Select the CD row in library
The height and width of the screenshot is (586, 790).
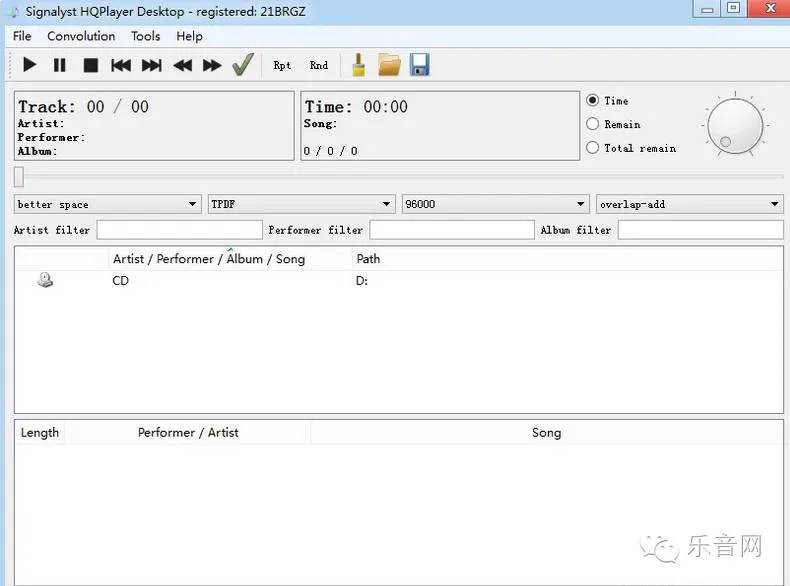[398, 281]
